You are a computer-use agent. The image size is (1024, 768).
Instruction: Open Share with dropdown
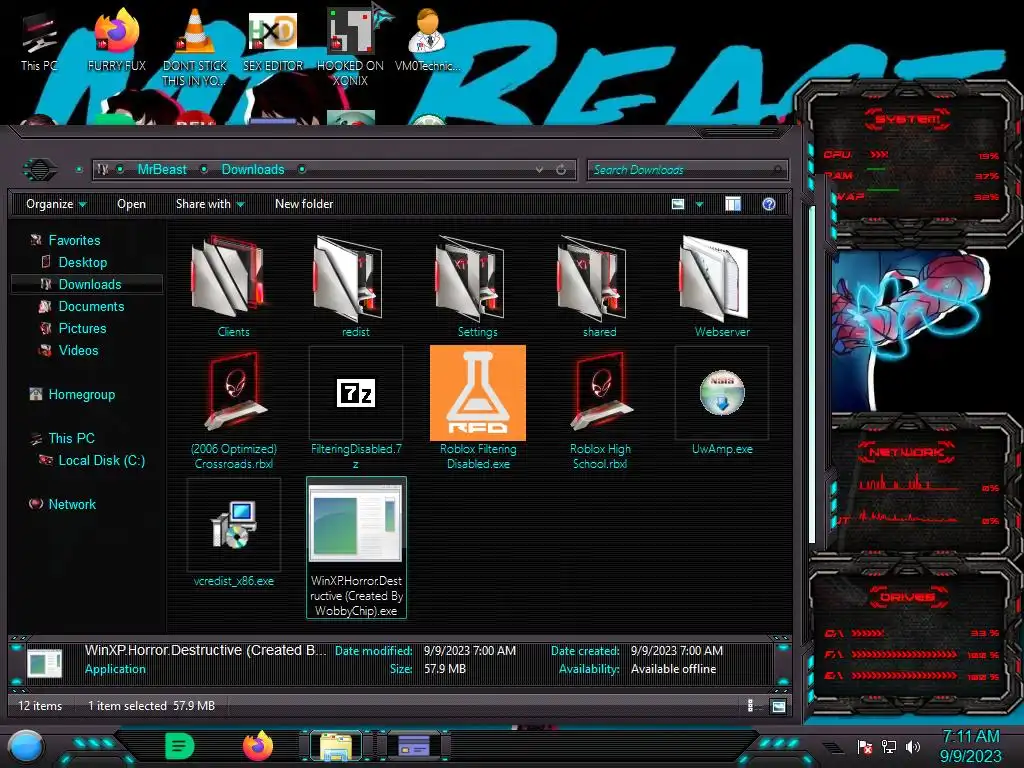click(x=210, y=204)
